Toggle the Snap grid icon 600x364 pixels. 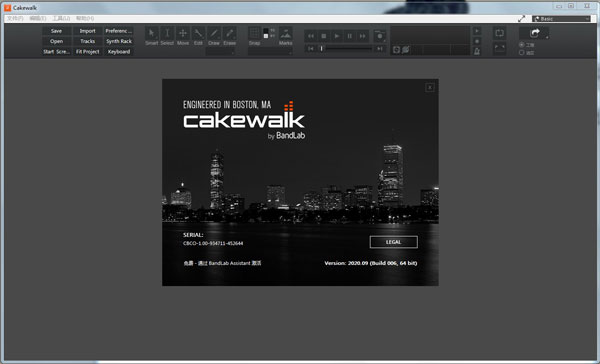[254, 33]
